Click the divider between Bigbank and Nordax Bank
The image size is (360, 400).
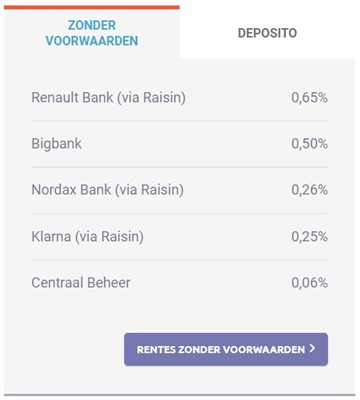[x=180, y=167]
